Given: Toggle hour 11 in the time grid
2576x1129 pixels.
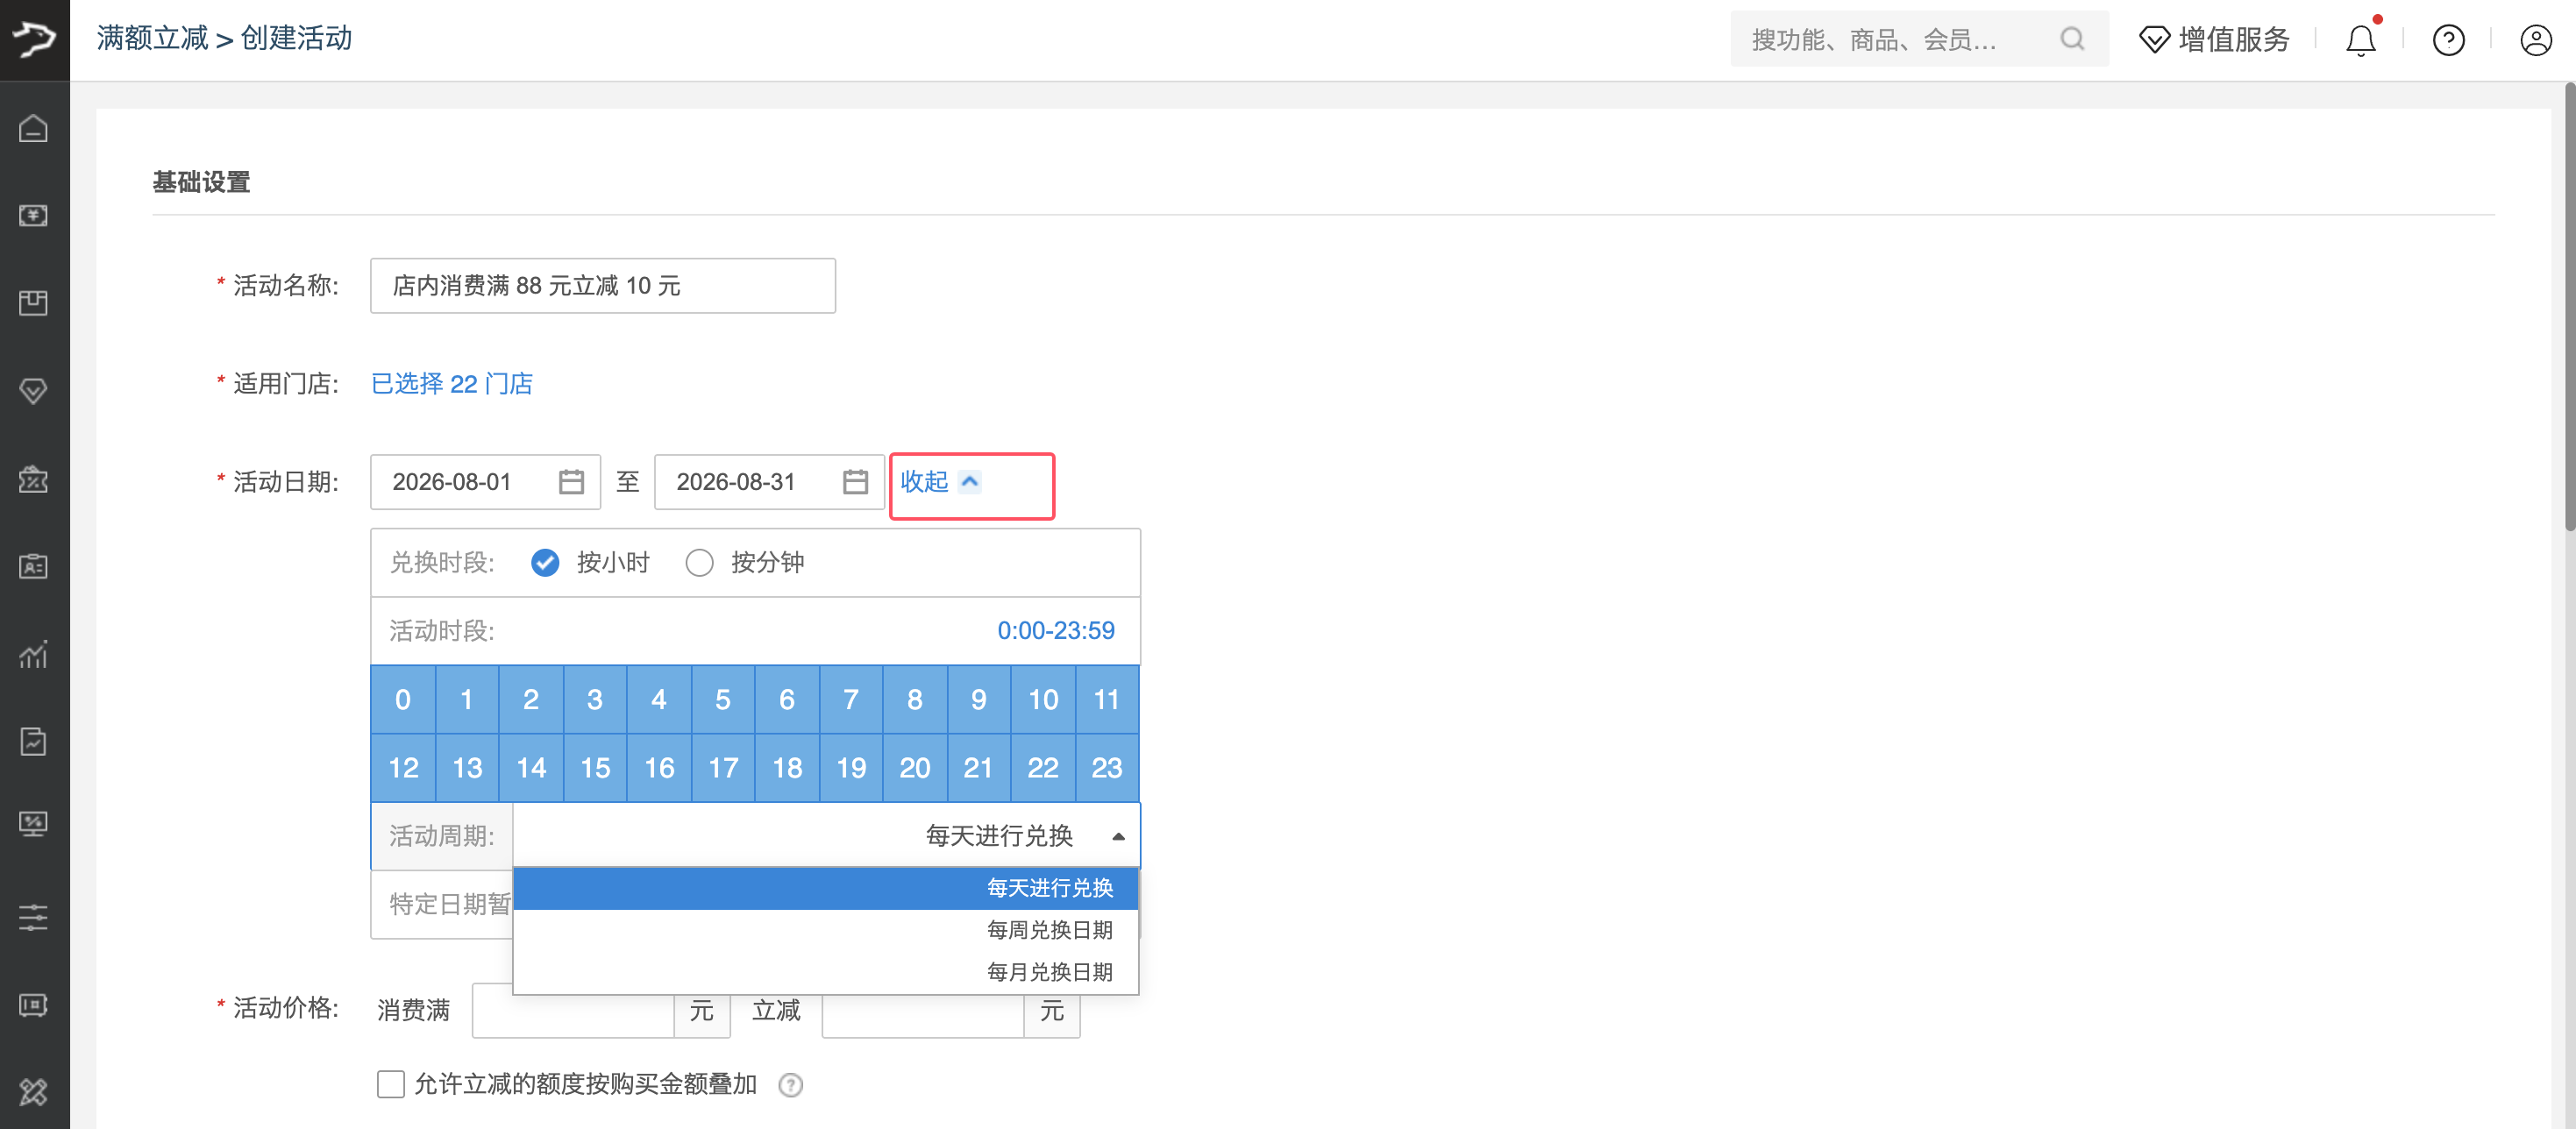Looking at the screenshot, I should [1107, 700].
